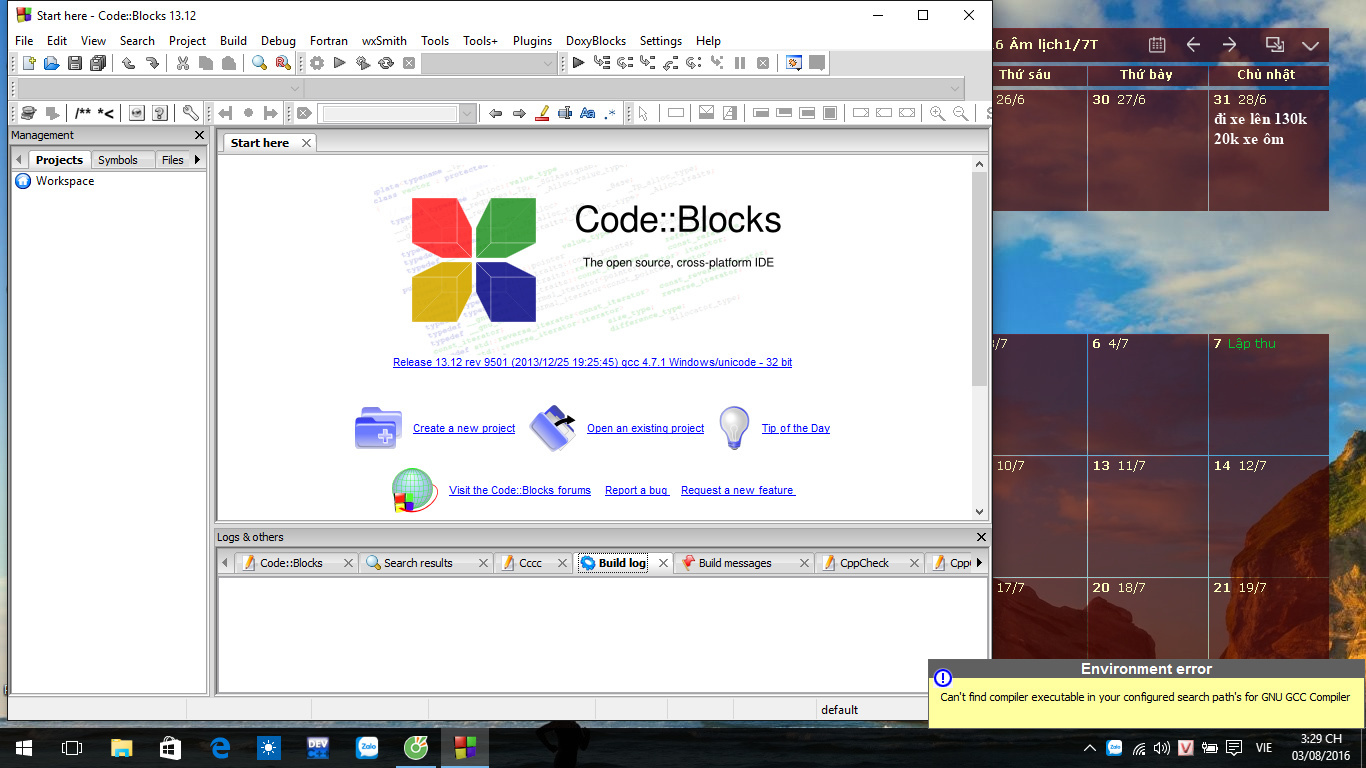Run the current program
This screenshot has width=1366, height=768.
point(339,62)
